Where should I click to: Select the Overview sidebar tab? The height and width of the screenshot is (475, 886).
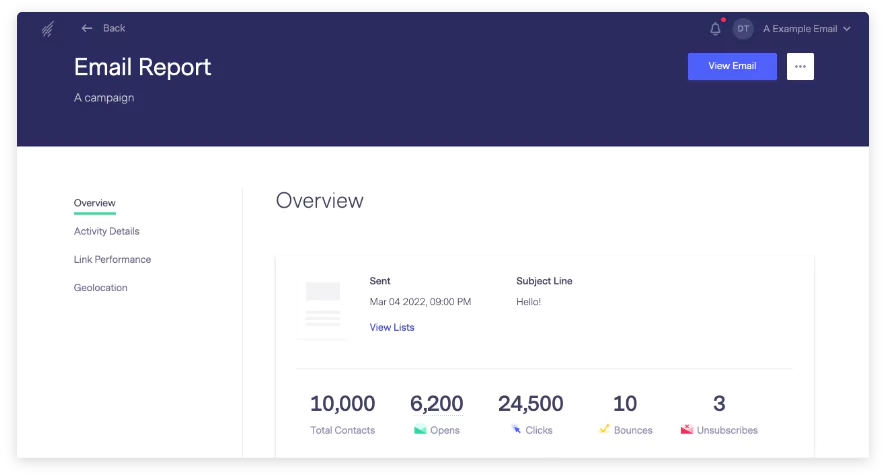point(94,203)
